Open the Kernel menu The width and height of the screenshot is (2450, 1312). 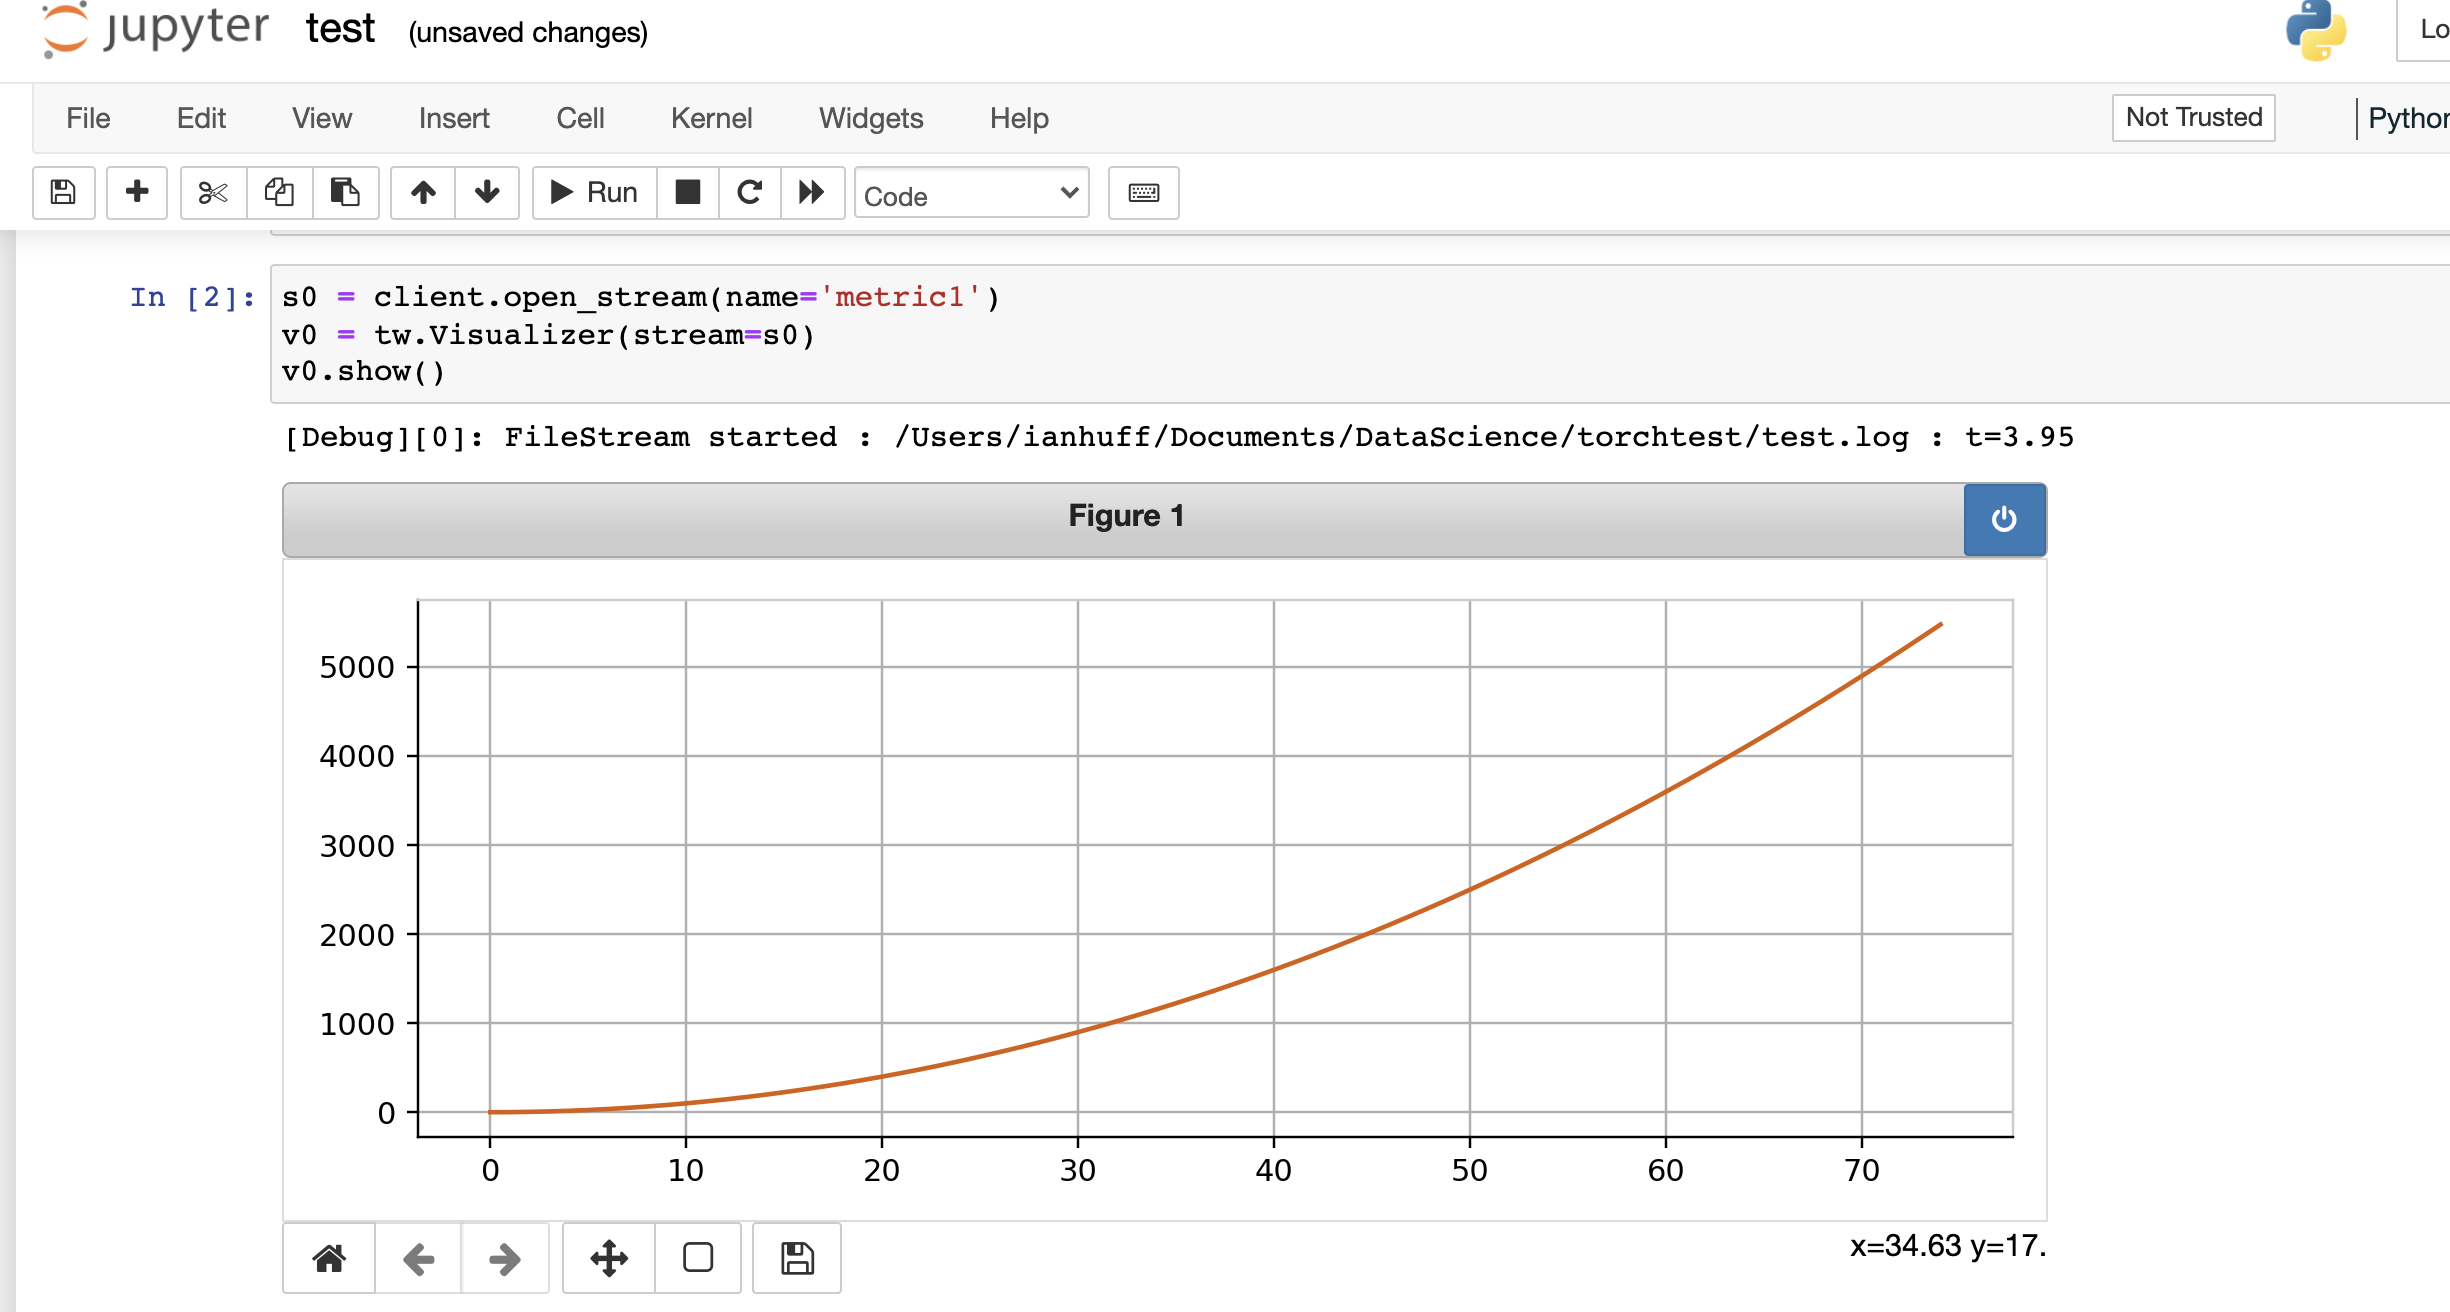711,118
